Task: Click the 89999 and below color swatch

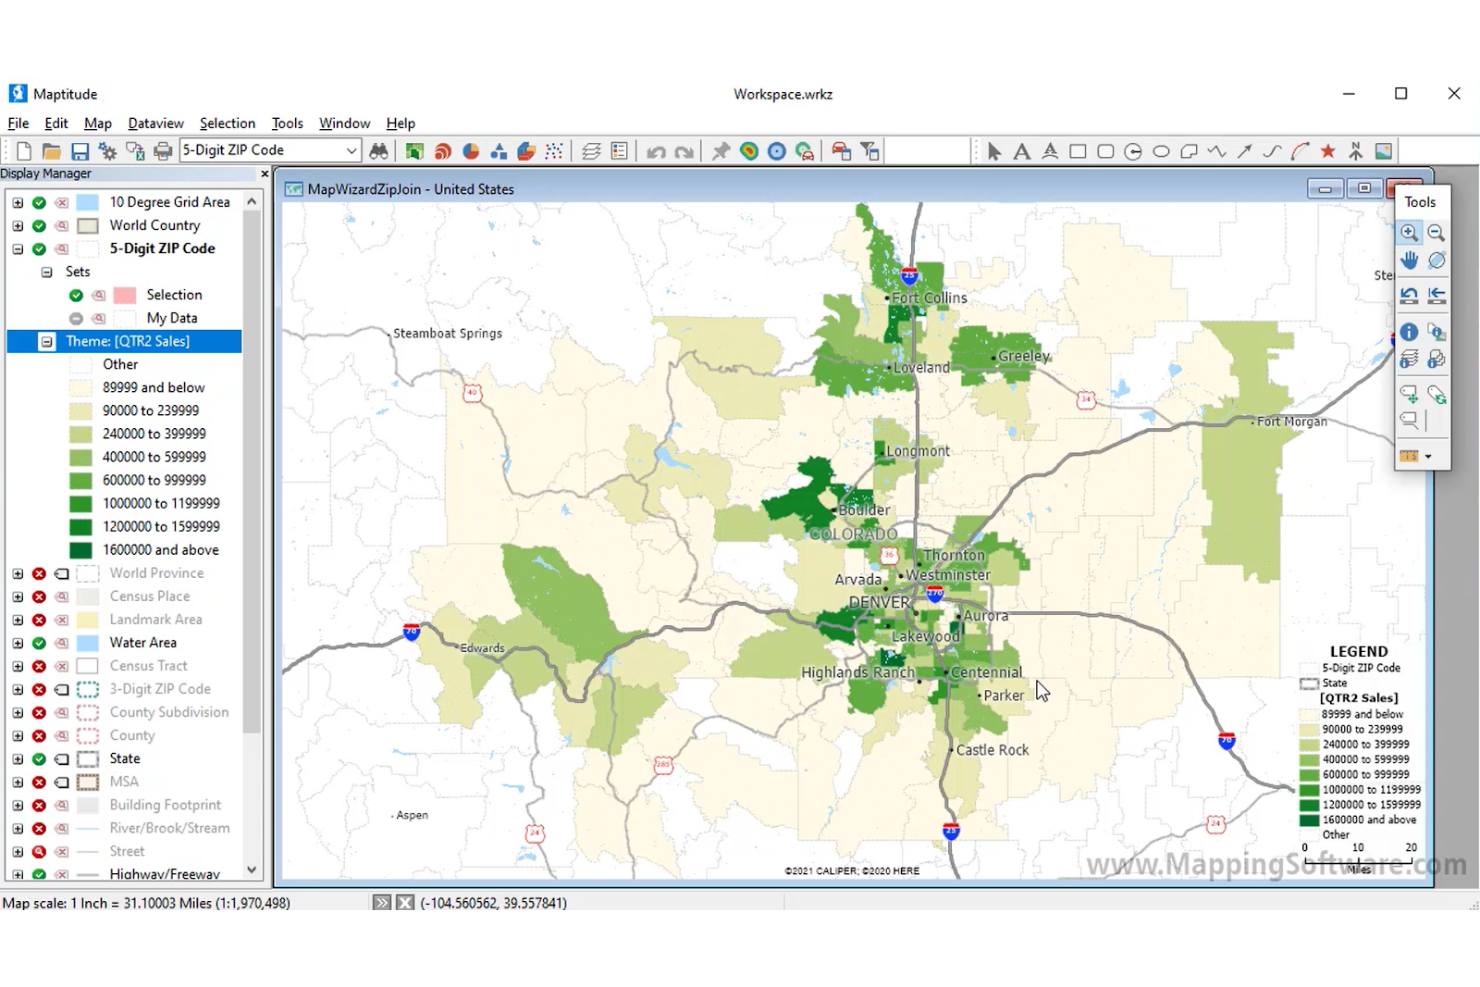Action: [x=81, y=388]
